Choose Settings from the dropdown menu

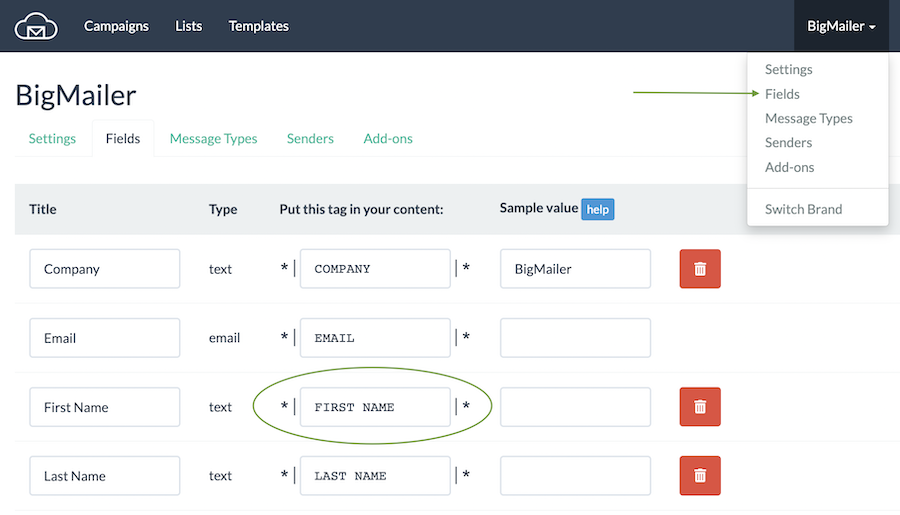[x=788, y=69]
